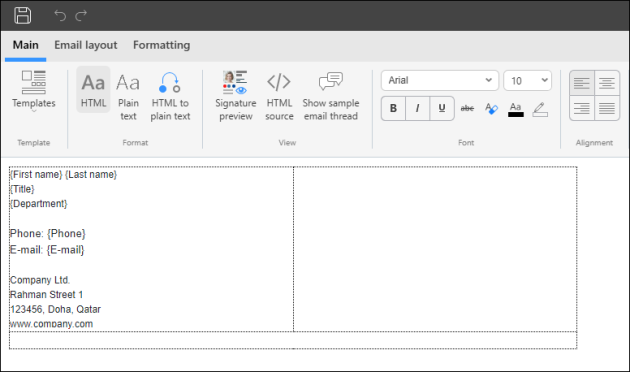Clear text formatting with the eraser icon
Screen dimensions: 630x372
(x=491, y=108)
